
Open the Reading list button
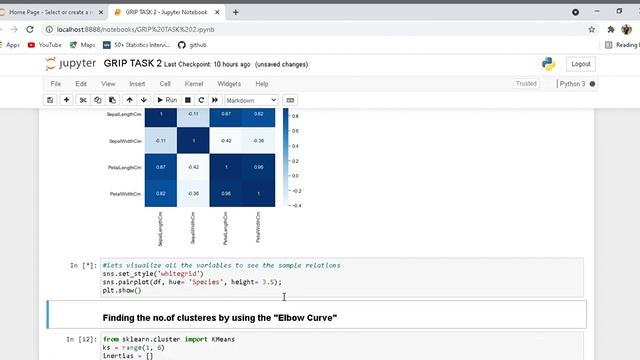click(x=622, y=45)
